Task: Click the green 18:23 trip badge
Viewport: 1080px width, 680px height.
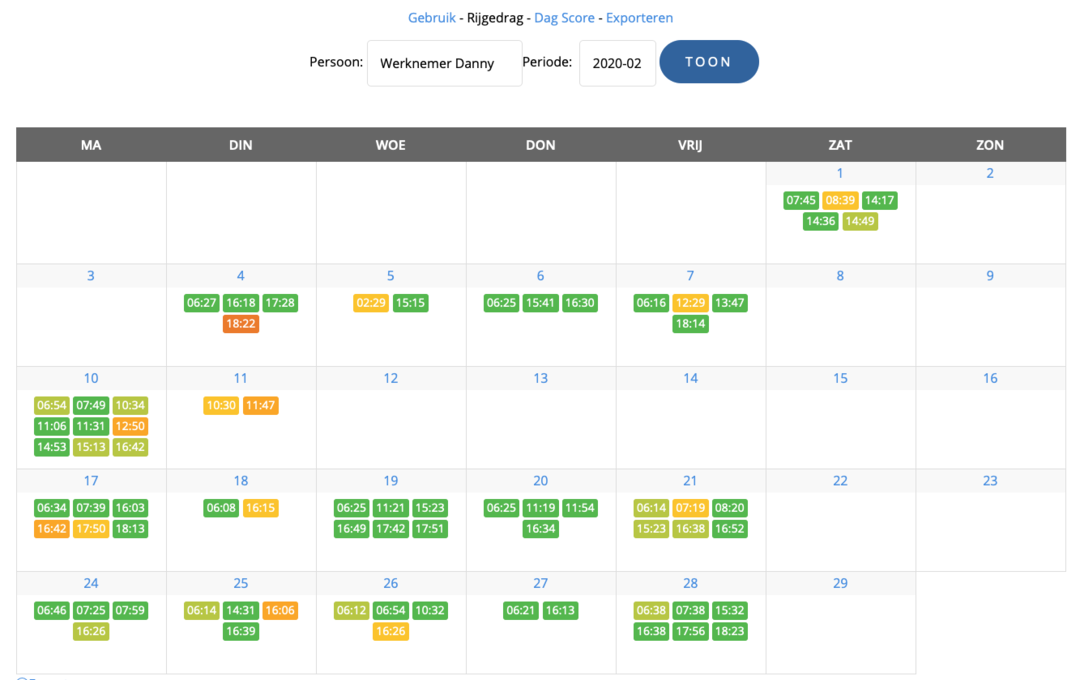Action: coord(729,631)
